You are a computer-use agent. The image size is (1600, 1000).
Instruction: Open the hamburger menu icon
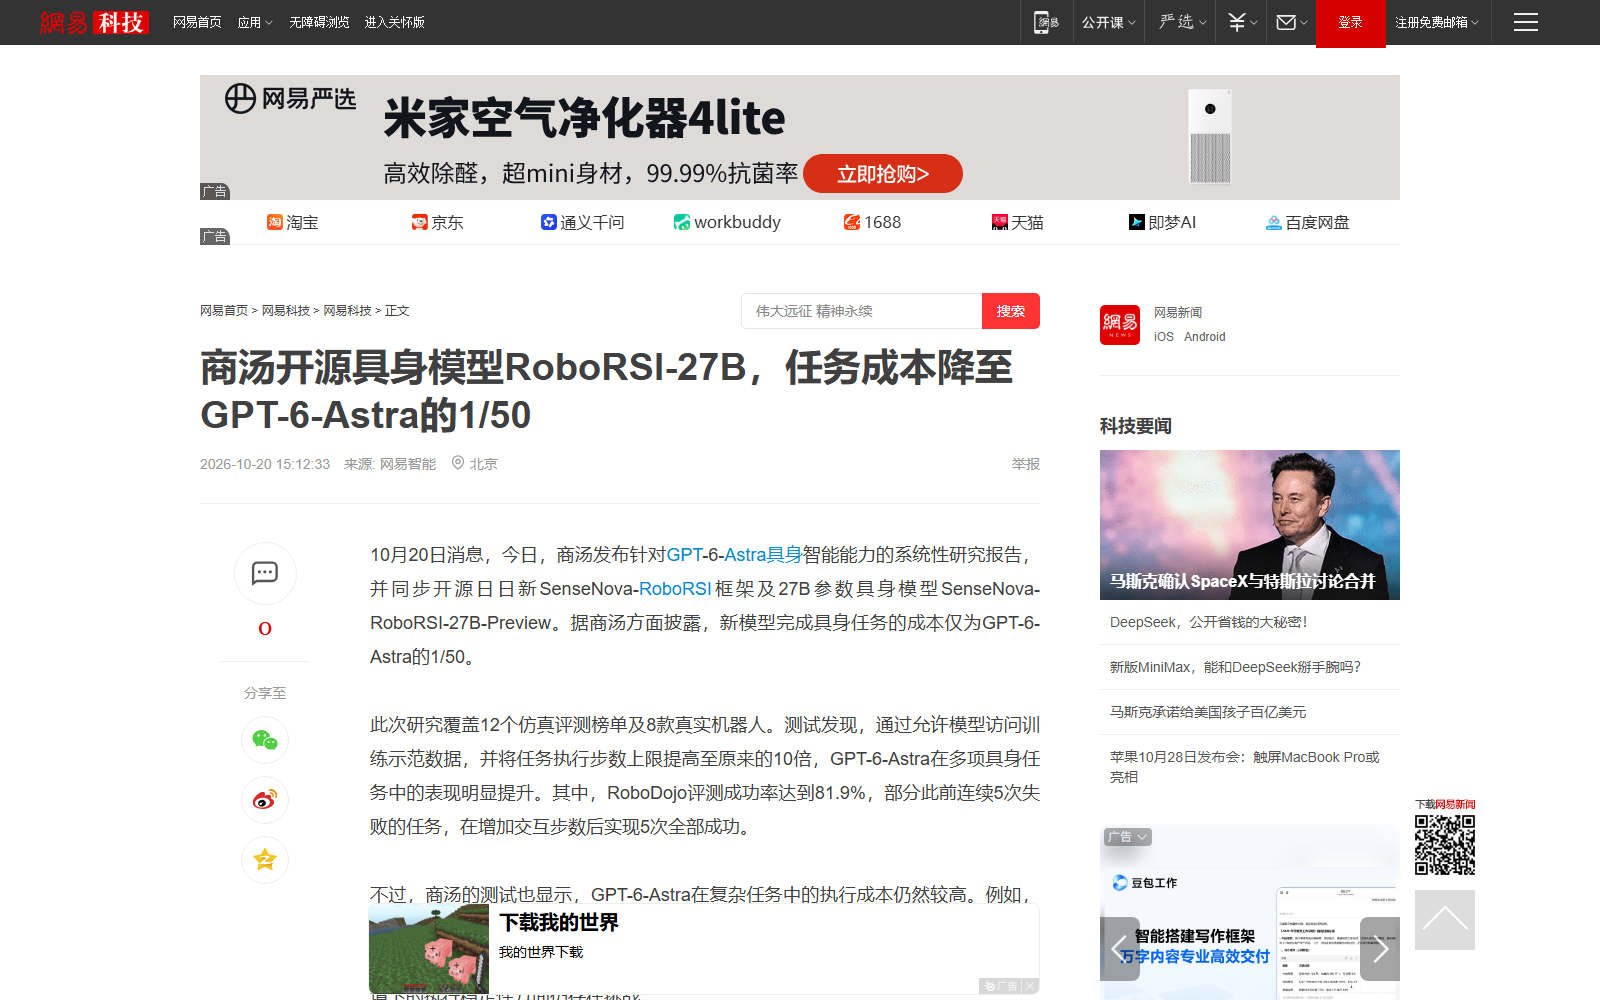click(x=1526, y=22)
